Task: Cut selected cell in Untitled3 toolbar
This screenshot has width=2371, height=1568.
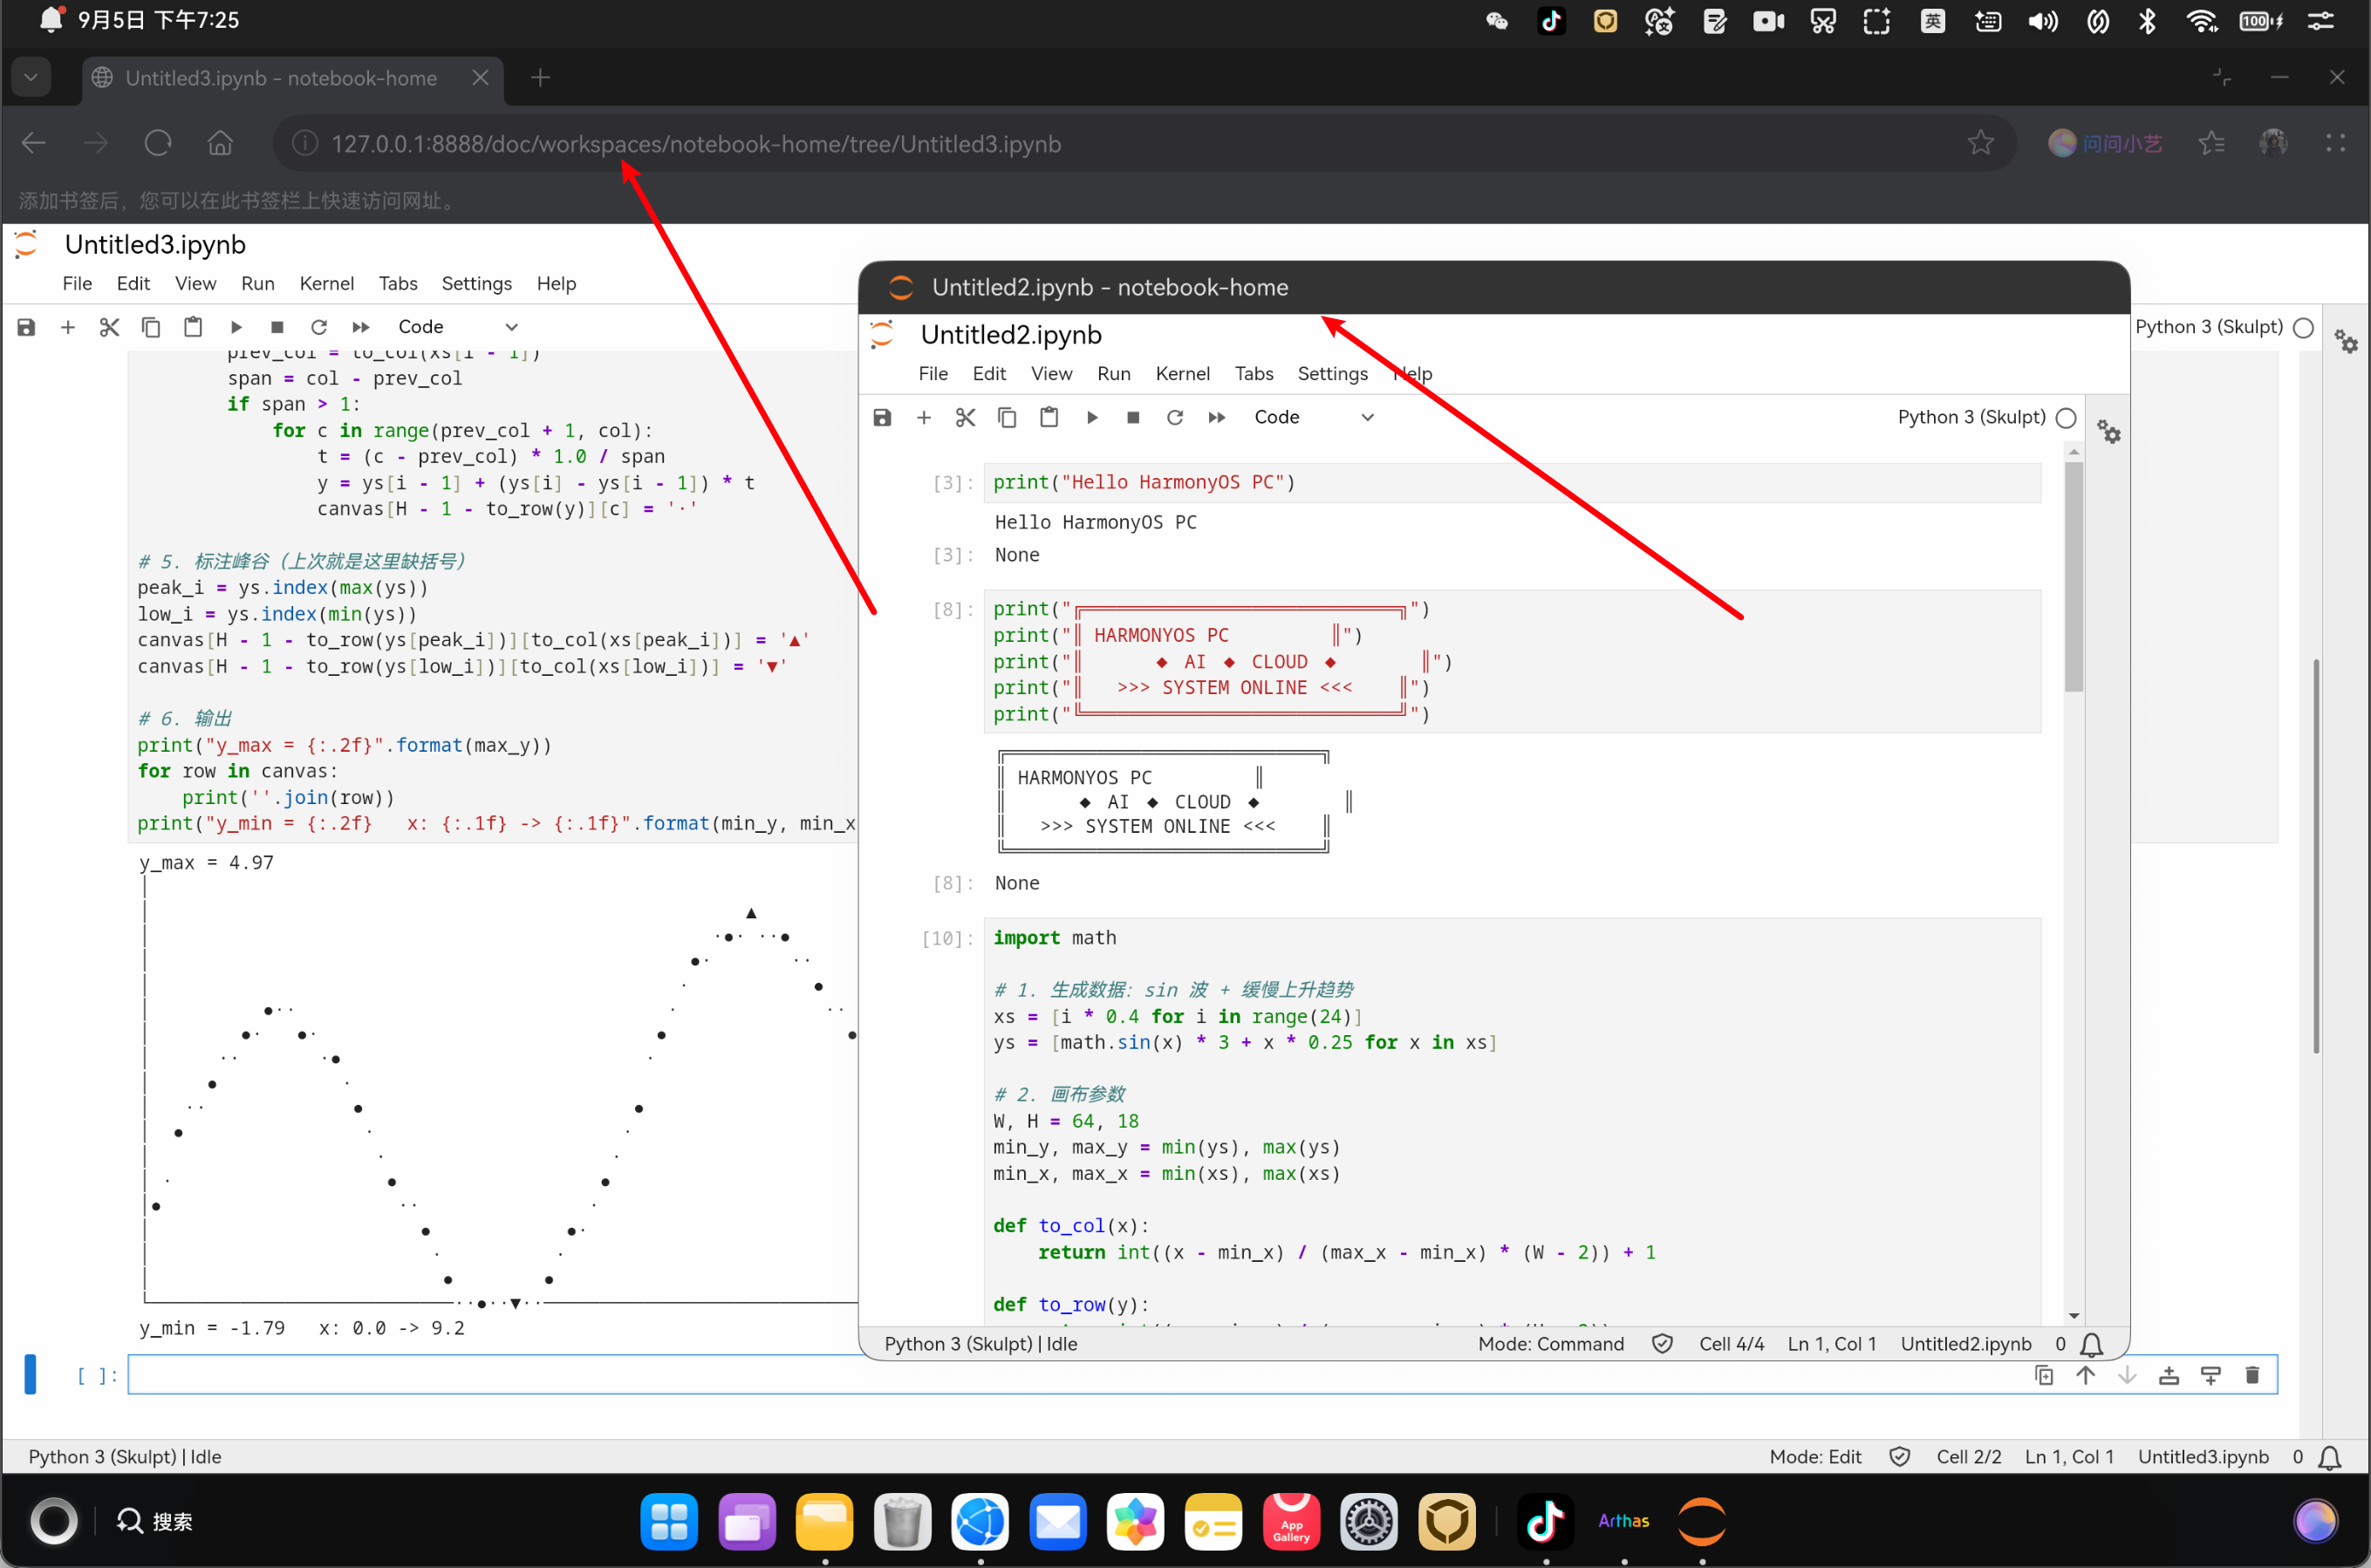Action: click(109, 327)
